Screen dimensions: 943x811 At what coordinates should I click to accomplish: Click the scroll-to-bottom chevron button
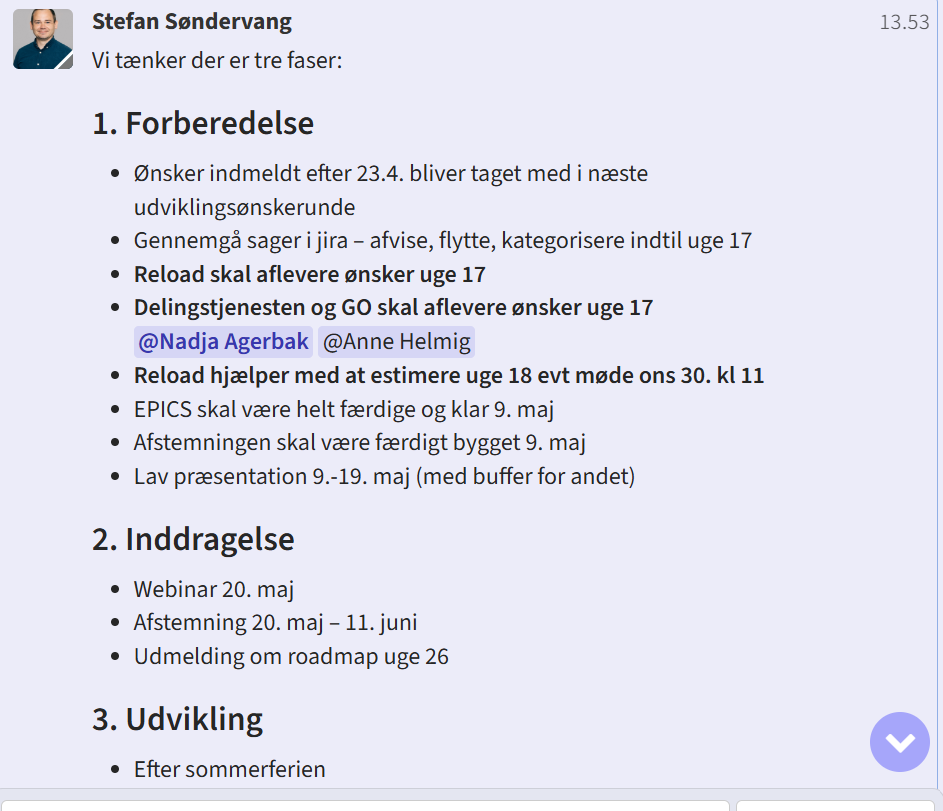click(x=899, y=742)
